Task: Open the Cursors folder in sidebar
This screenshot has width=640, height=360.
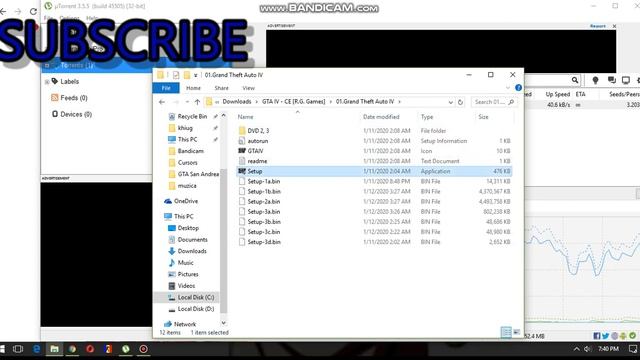Action: click(187, 162)
